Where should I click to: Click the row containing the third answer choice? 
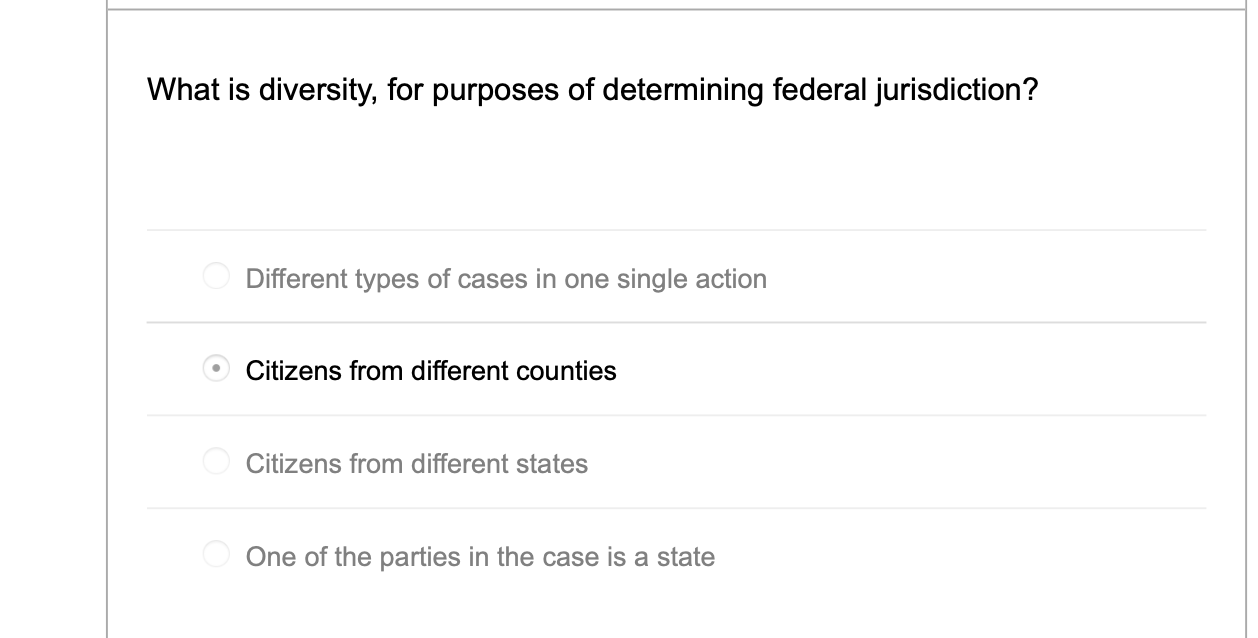coord(600,461)
